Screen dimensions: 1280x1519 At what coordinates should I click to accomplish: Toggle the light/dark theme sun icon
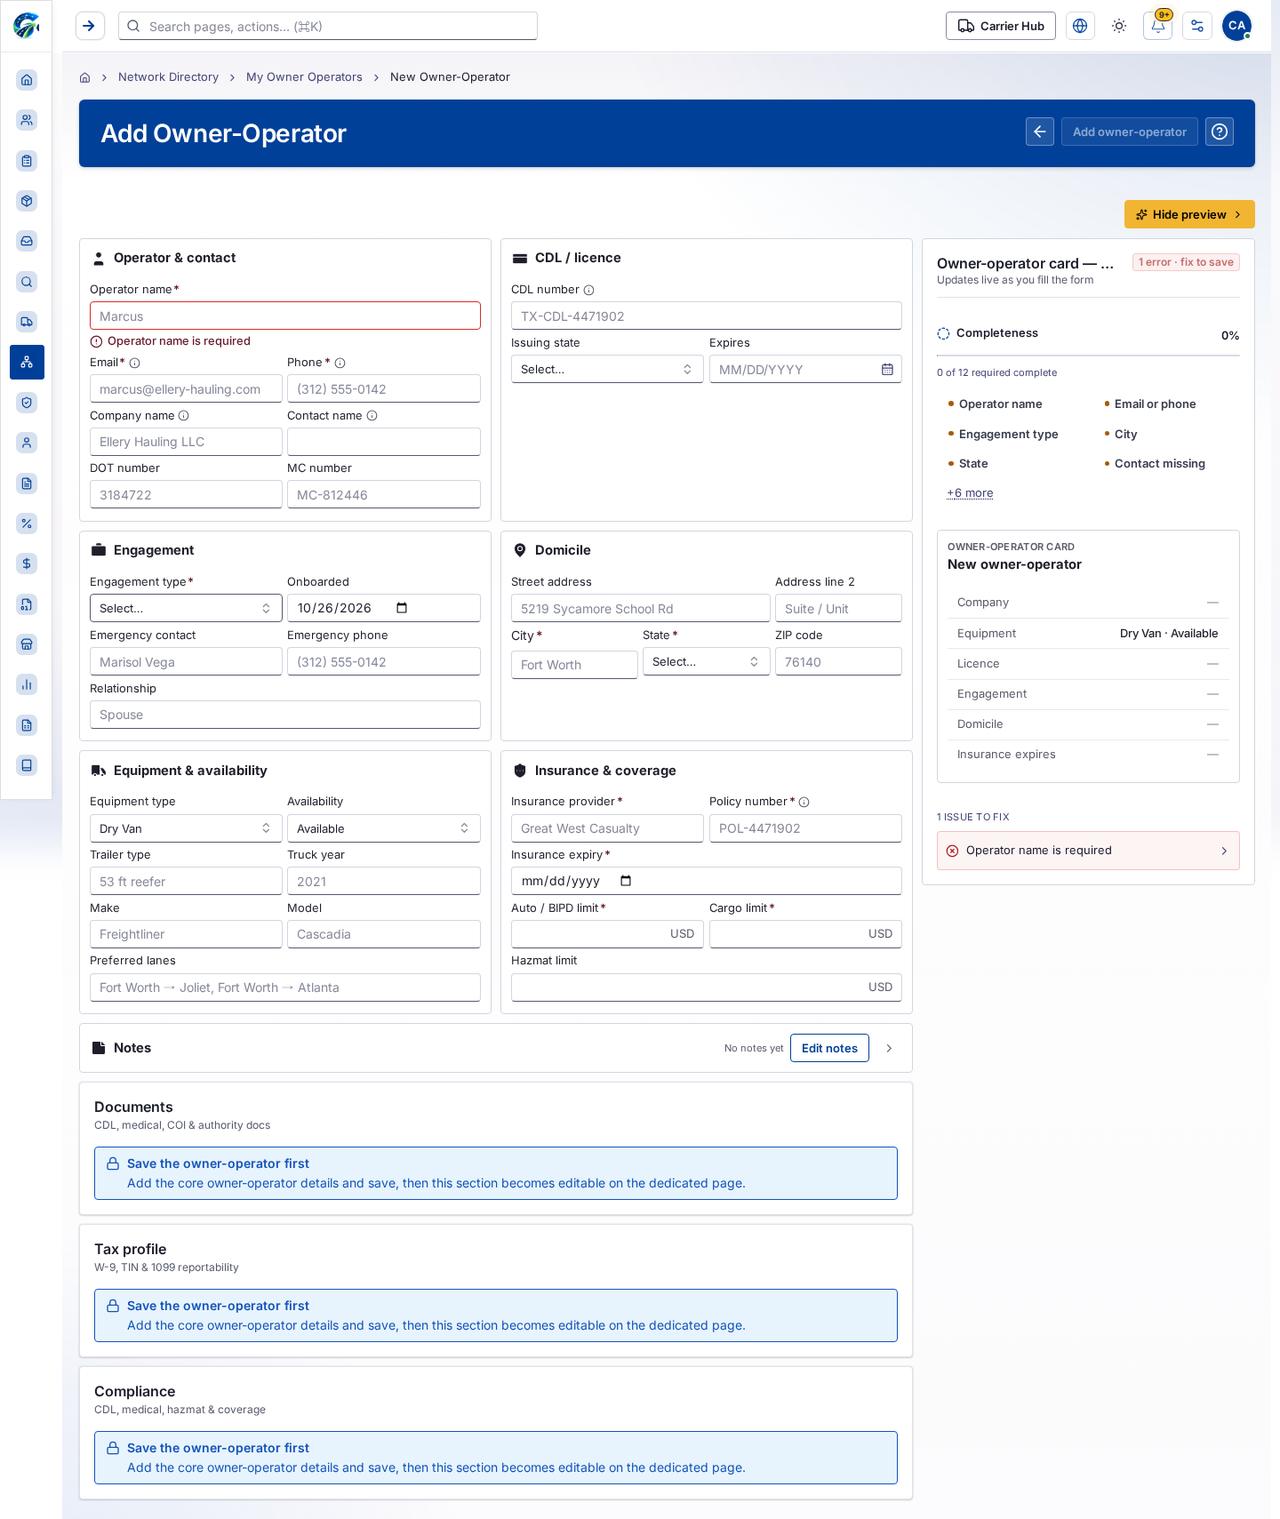pos(1119,26)
